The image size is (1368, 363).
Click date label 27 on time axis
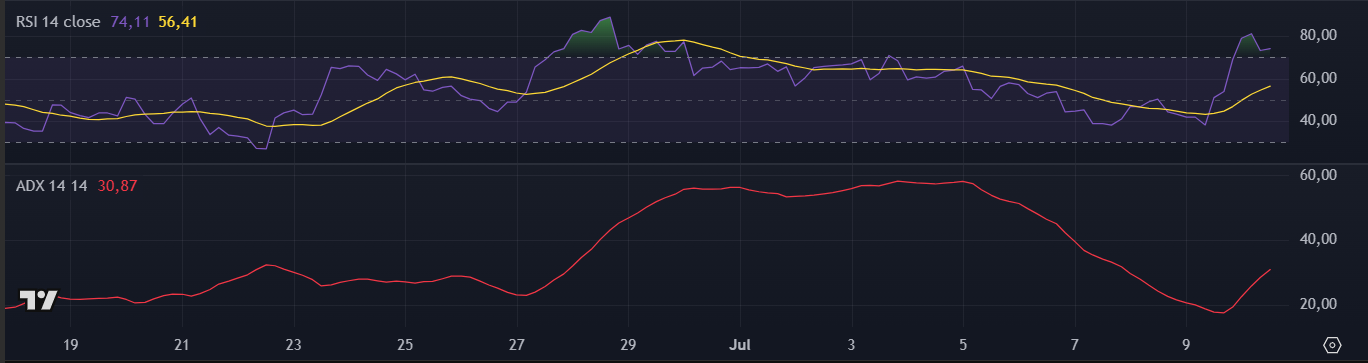click(x=517, y=345)
